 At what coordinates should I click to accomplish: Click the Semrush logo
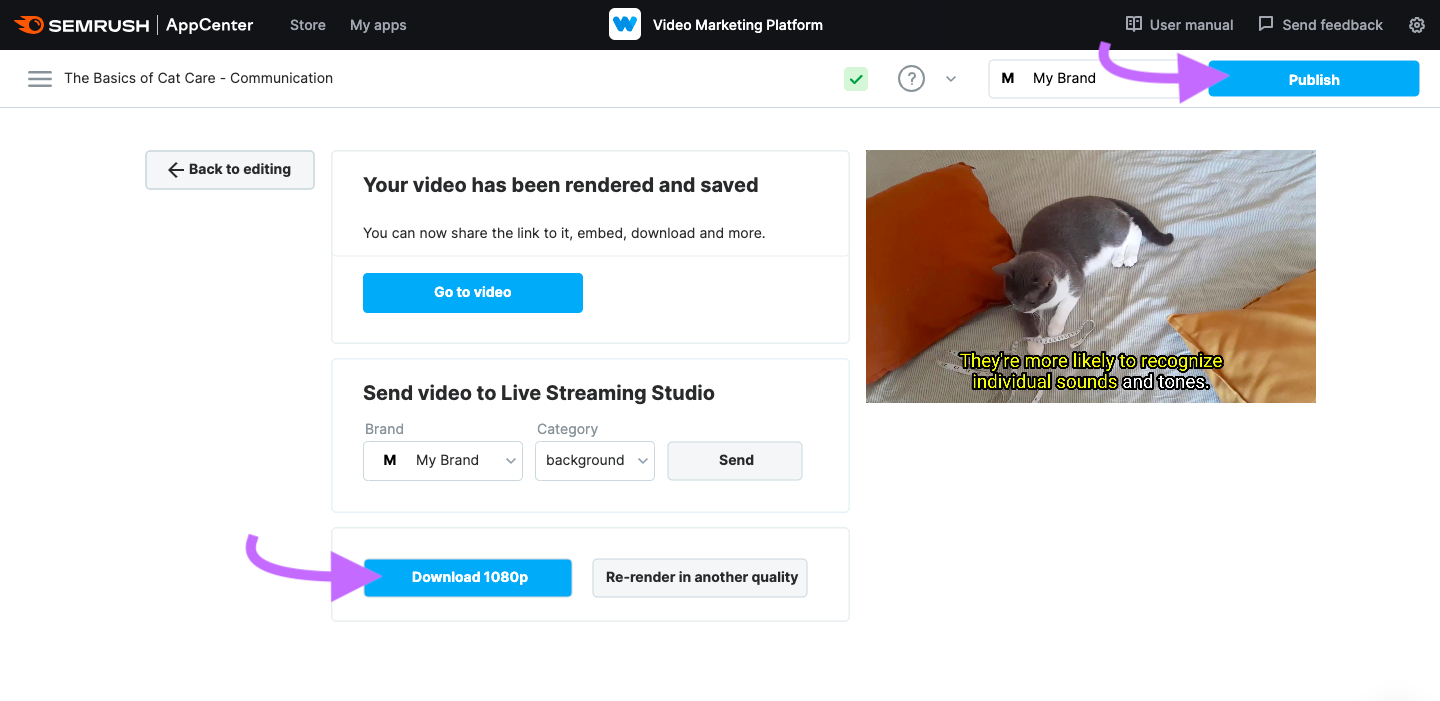point(82,25)
